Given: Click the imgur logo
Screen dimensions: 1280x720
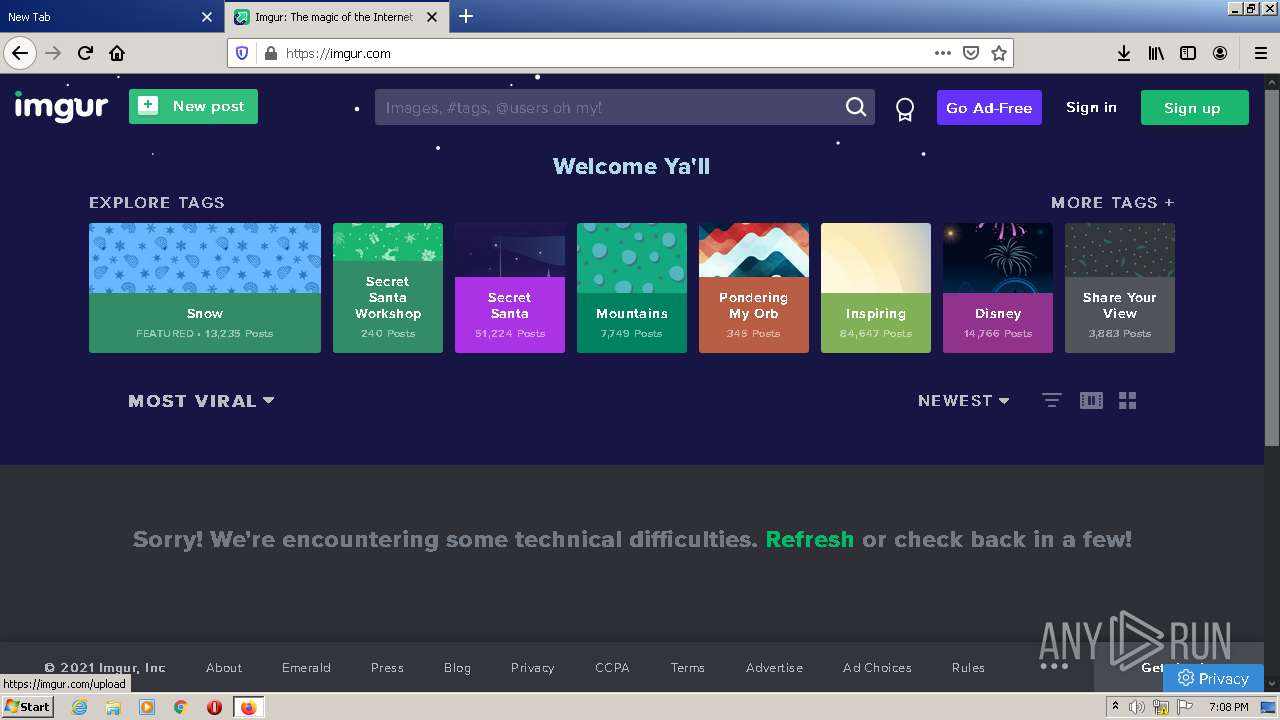Looking at the screenshot, I should coord(61,107).
